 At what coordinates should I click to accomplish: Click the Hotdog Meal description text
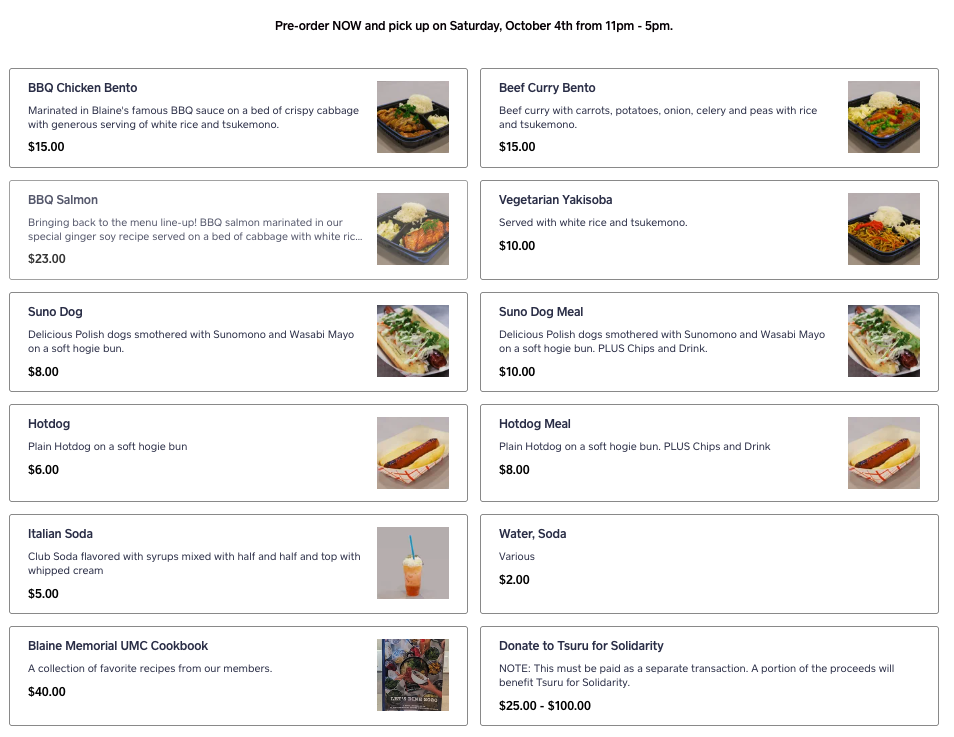pyautogui.click(x=635, y=446)
